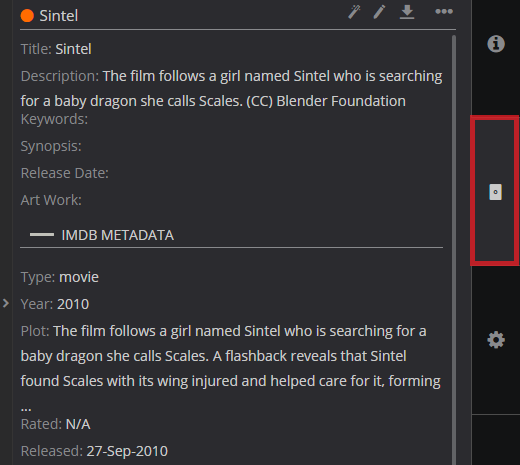Click the magic wand auto-fill metadata icon

(x=354, y=12)
